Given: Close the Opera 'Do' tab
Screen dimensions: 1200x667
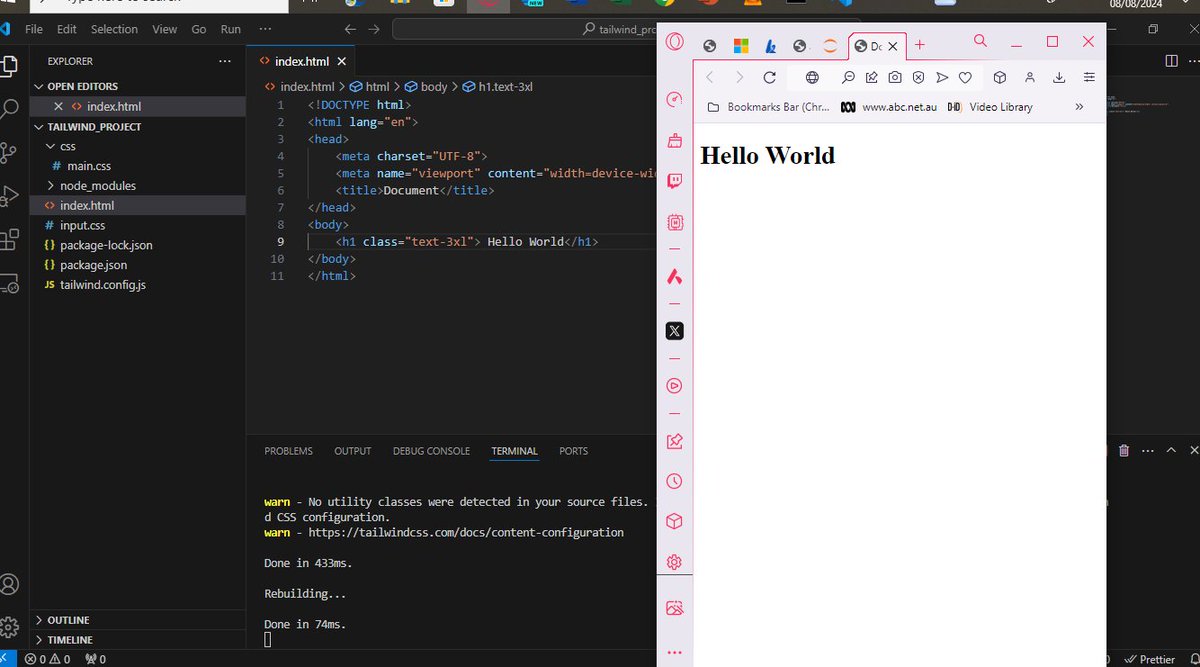Looking at the screenshot, I should tap(893, 46).
